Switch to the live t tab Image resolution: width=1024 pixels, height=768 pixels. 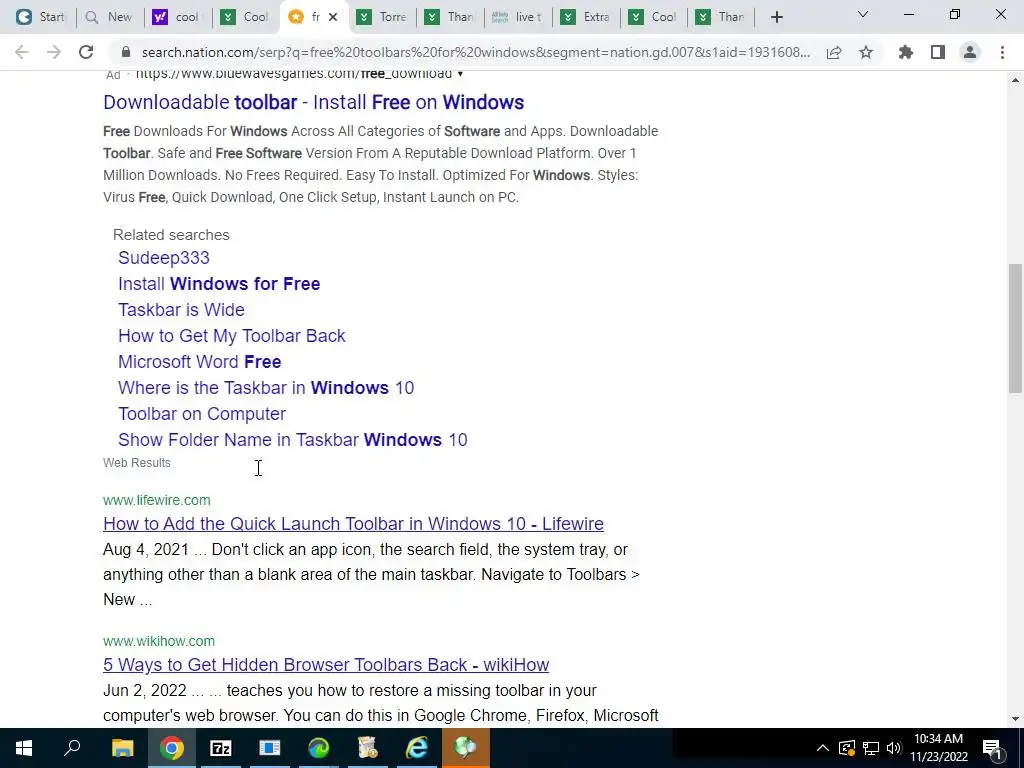[x=518, y=17]
